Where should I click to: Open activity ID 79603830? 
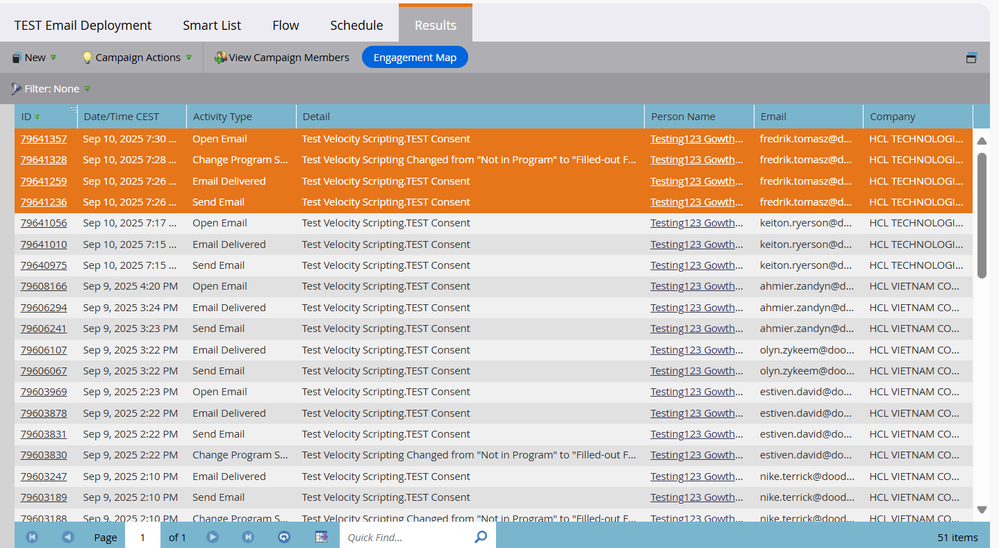click(x=43, y=455)
